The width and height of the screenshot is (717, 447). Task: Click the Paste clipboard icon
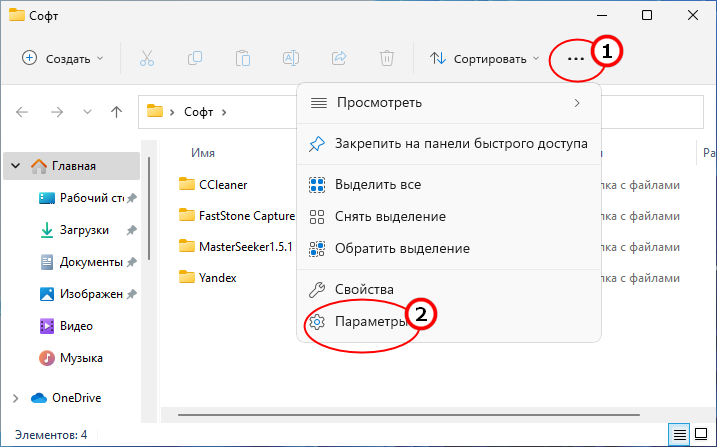click(243, 59)
